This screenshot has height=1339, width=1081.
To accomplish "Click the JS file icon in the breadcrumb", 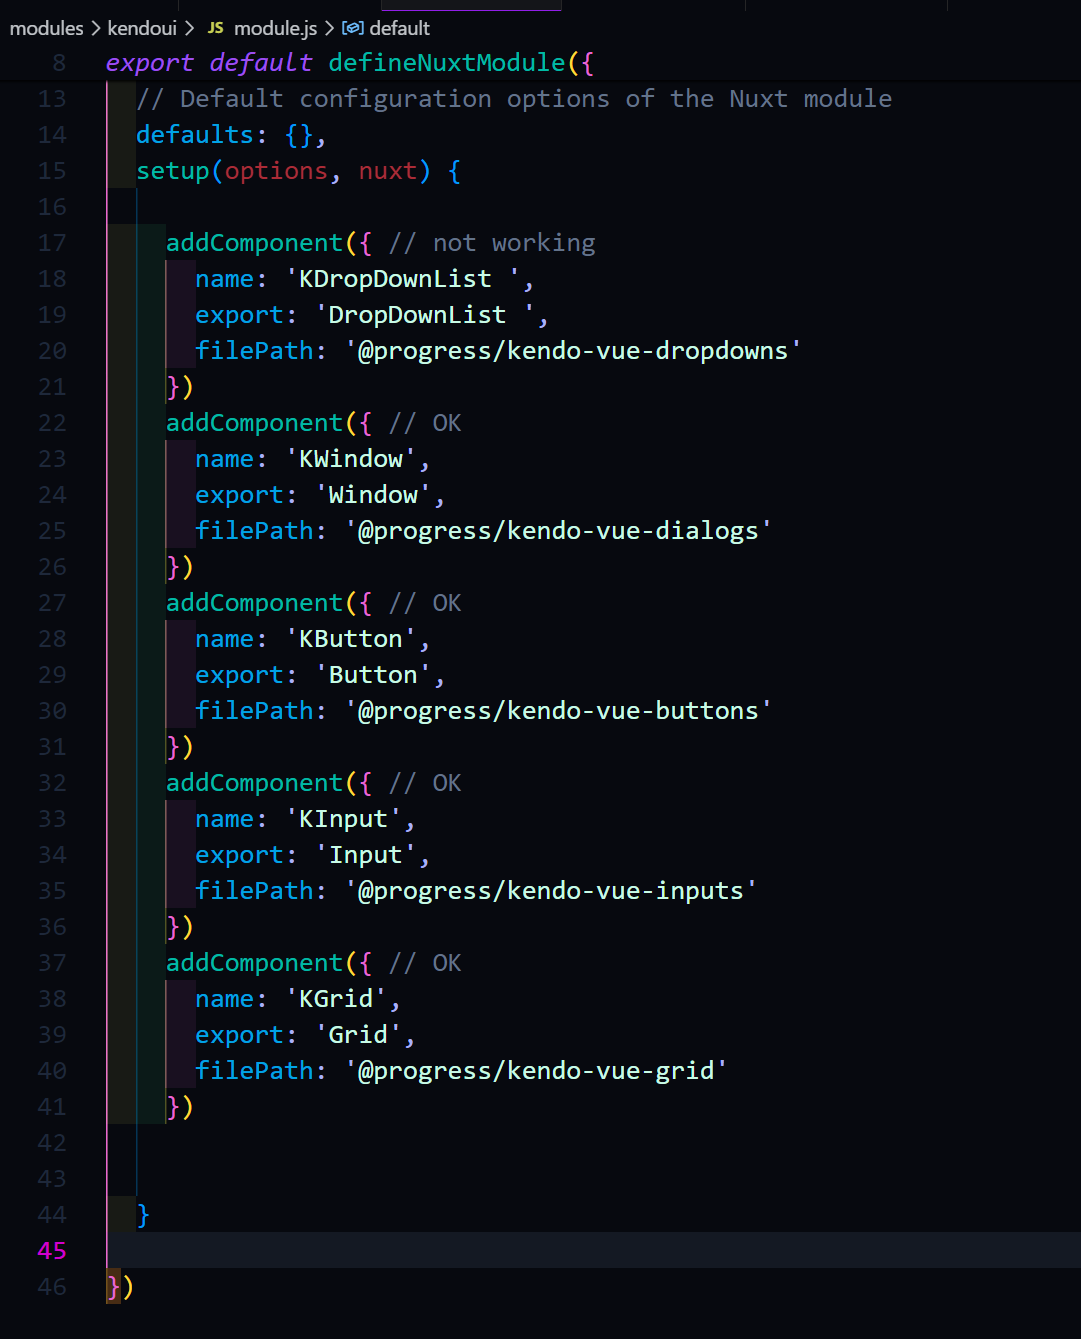I will click(x=215, y=28).
